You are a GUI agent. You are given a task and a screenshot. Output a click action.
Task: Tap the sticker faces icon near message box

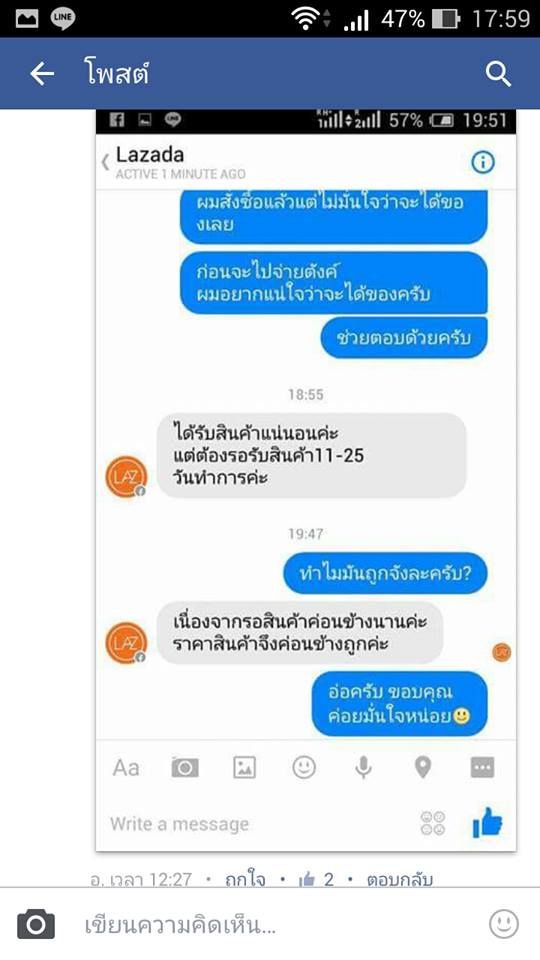click(x=433, y=823)
